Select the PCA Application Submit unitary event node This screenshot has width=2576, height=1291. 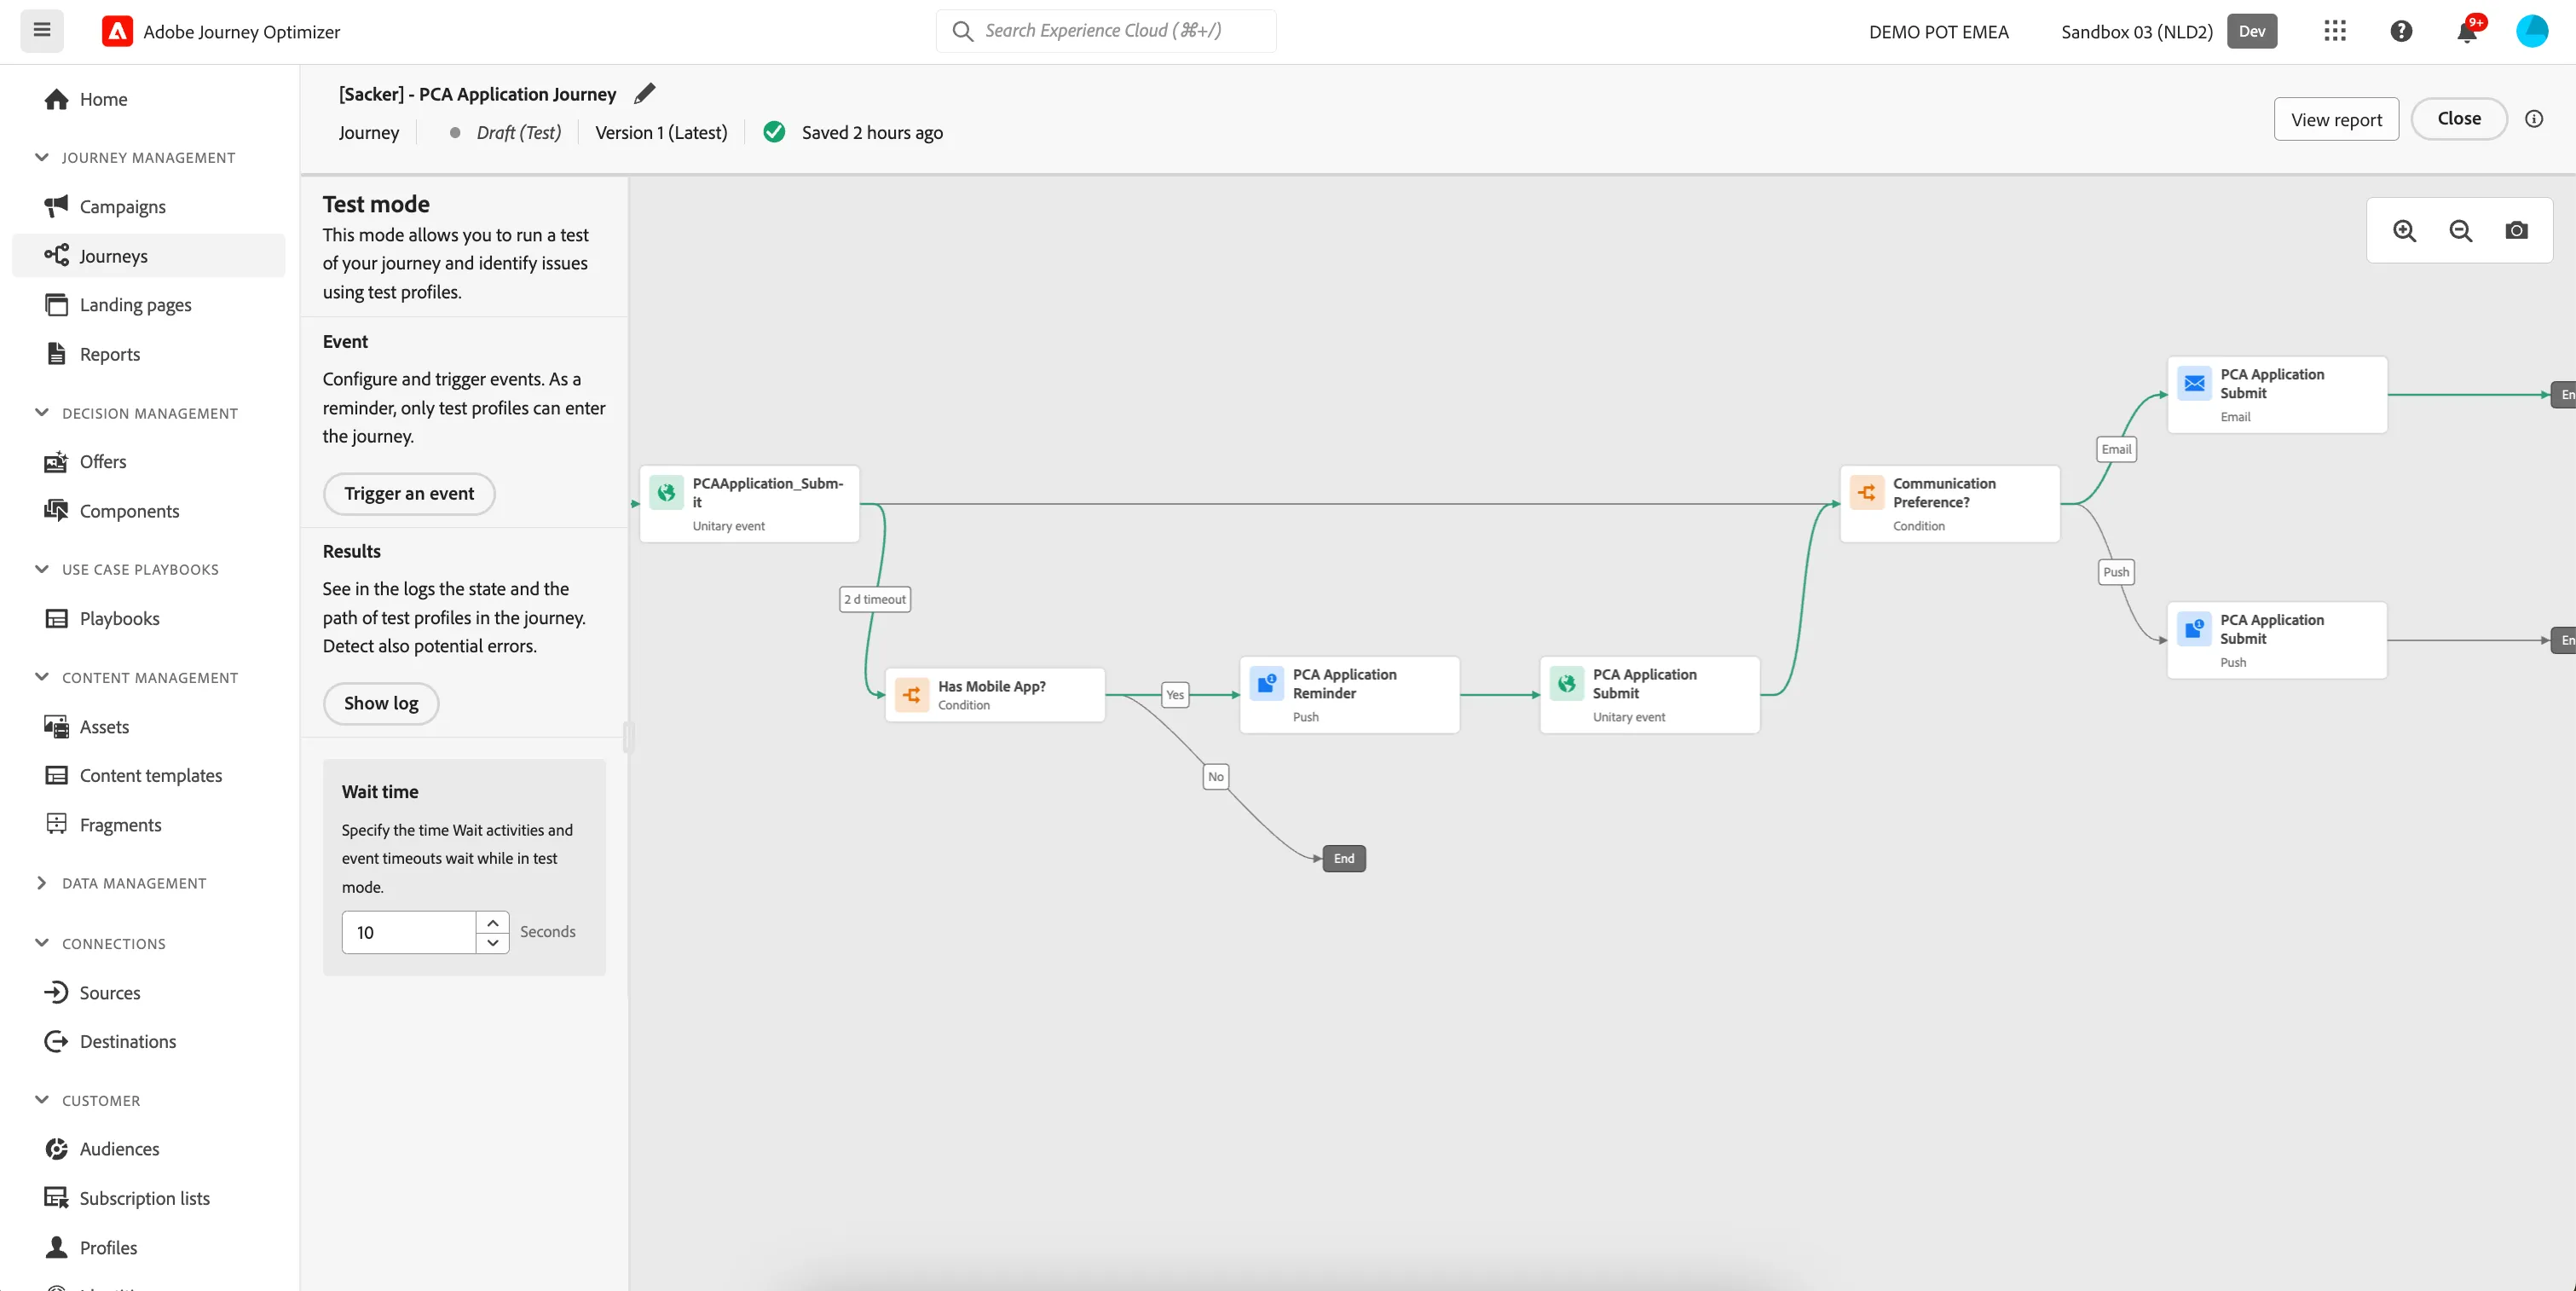click(x=1649, y=695)
